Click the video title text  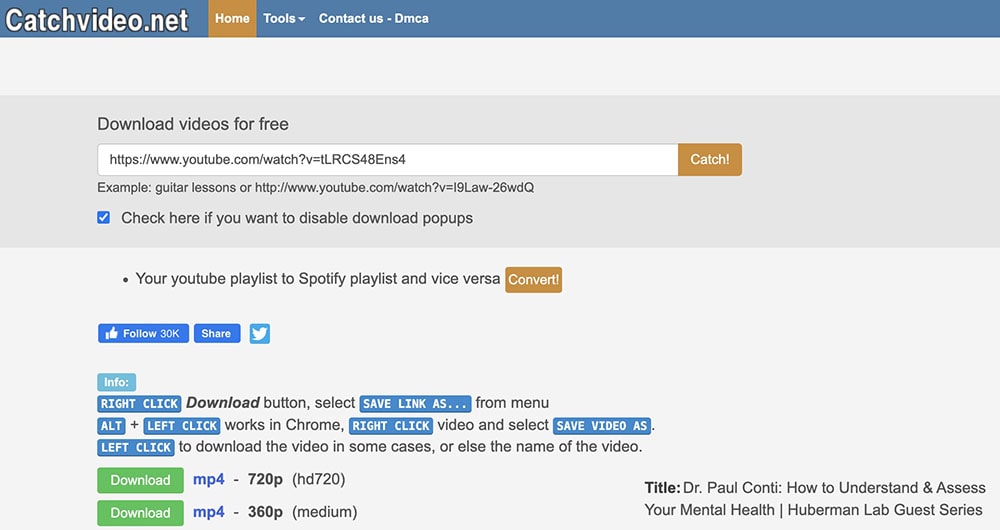[815, 498]
